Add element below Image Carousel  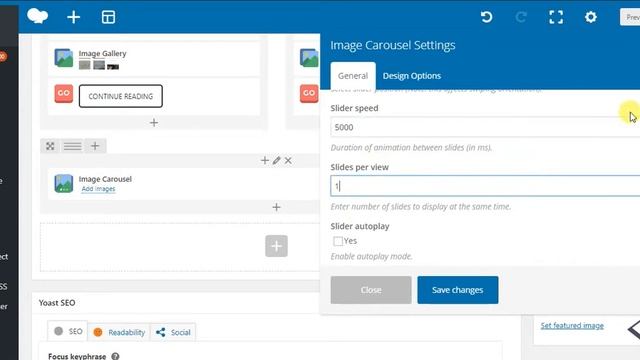point(276,207)
